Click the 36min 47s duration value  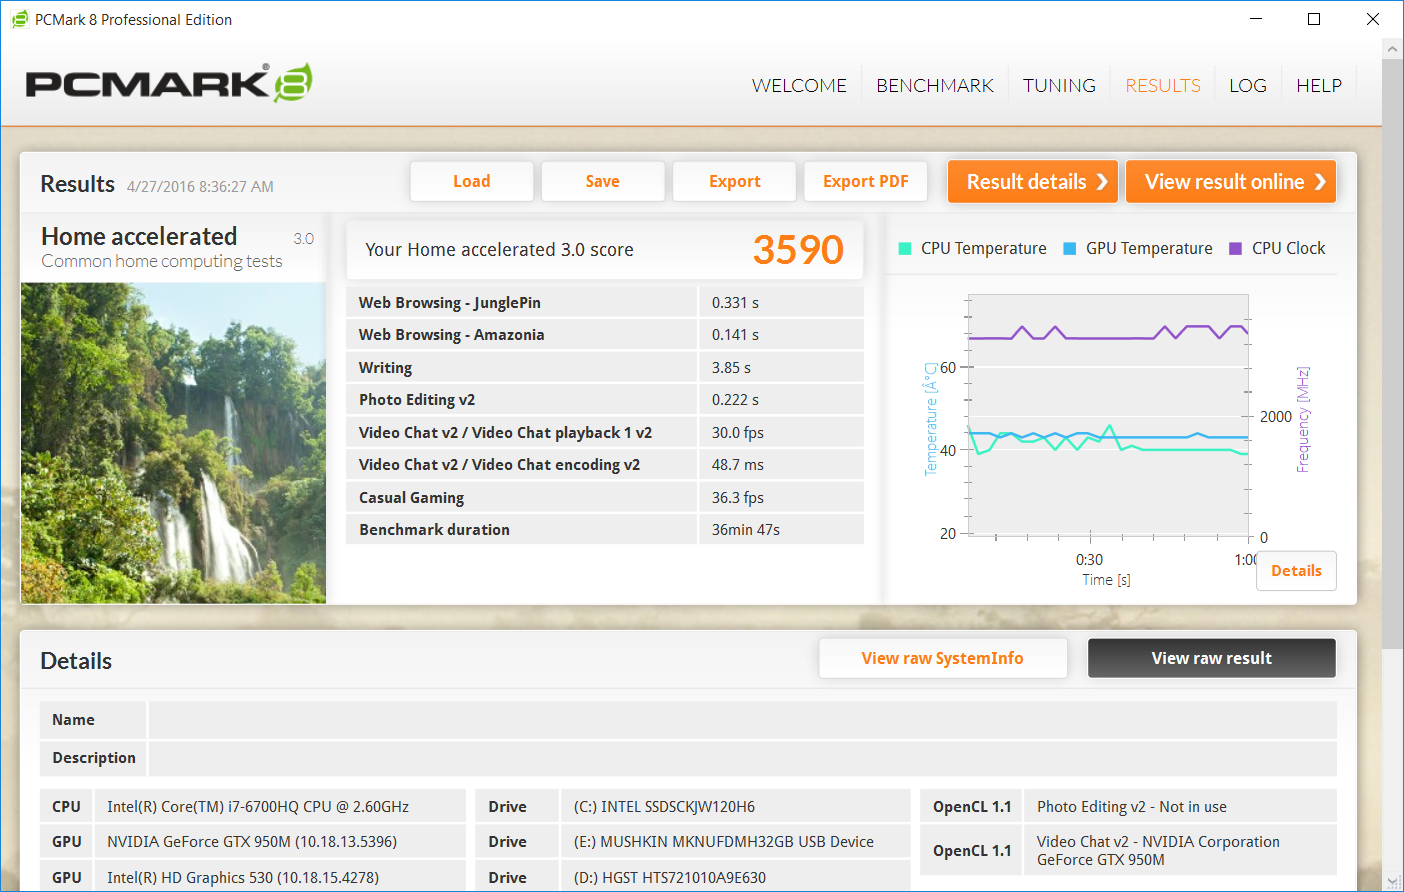746,530
